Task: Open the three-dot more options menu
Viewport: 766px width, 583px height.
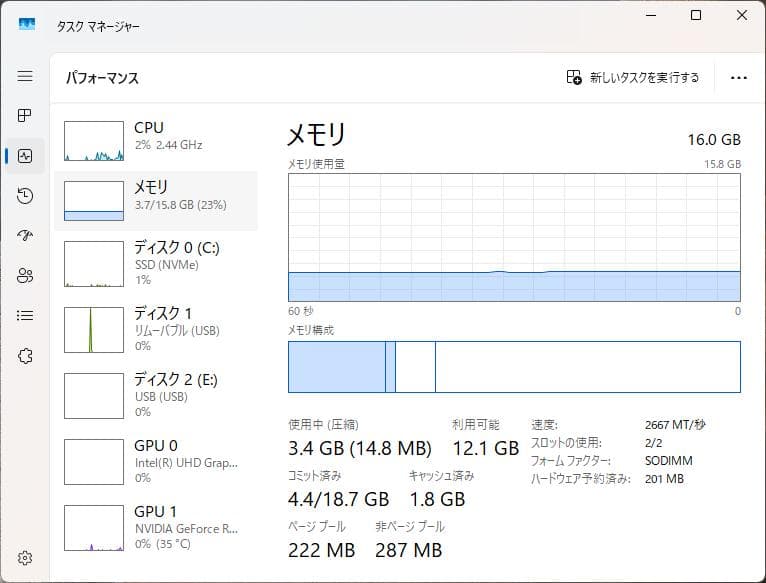Action: 739,78
